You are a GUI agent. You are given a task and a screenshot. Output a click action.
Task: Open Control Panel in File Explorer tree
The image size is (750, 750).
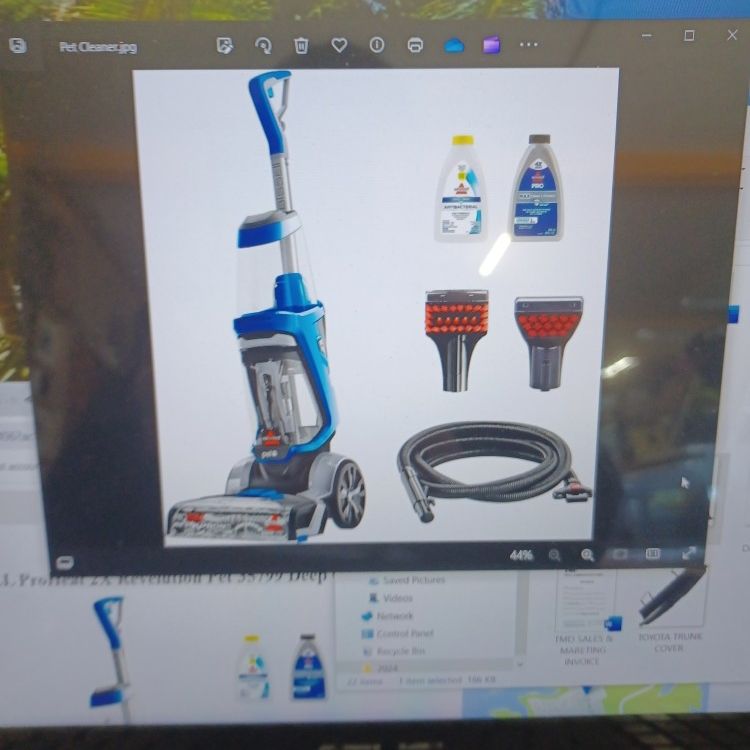coord(397,634)
